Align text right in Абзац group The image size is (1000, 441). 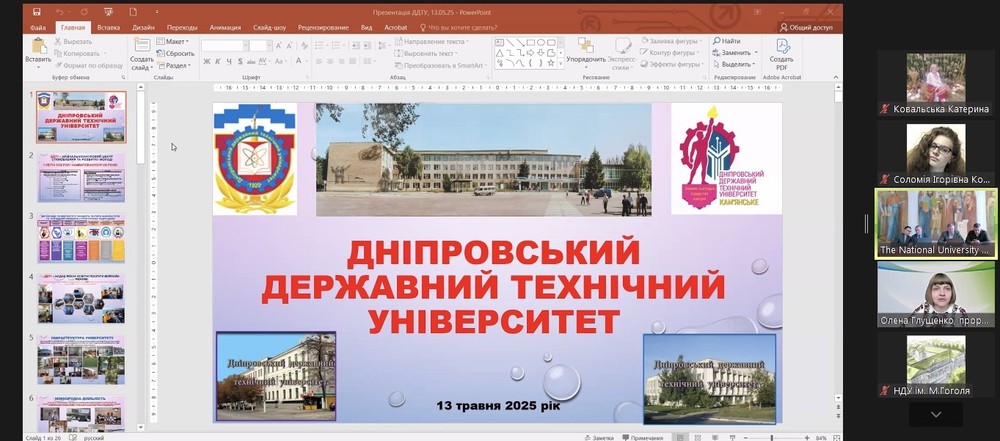[x=342, y=61]
